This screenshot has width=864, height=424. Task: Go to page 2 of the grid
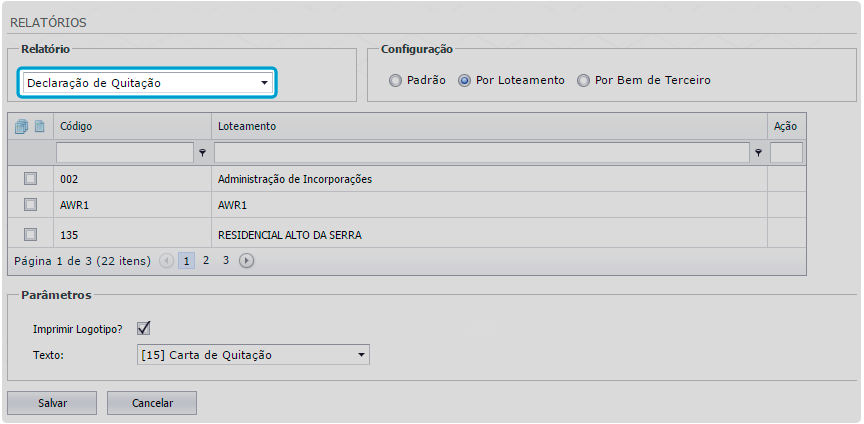[206, 261]
